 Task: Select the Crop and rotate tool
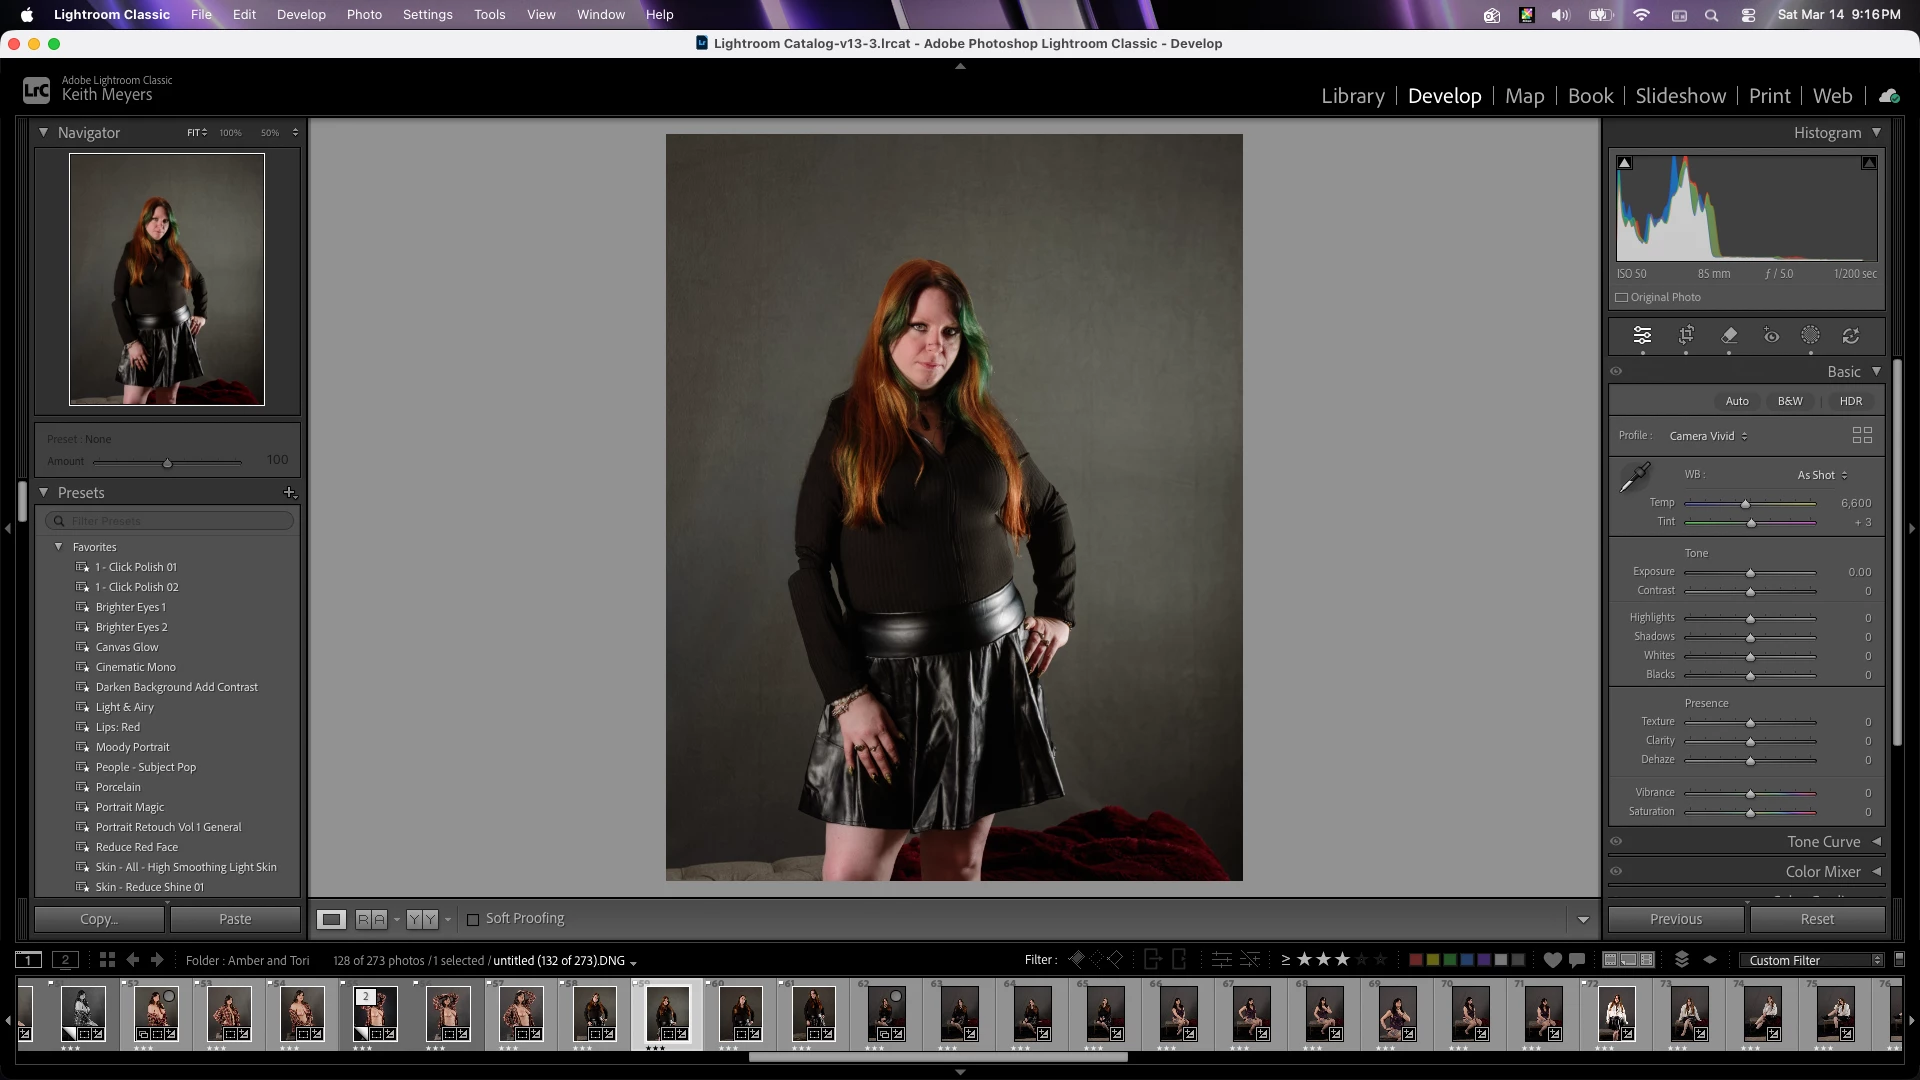point(1686,336)
